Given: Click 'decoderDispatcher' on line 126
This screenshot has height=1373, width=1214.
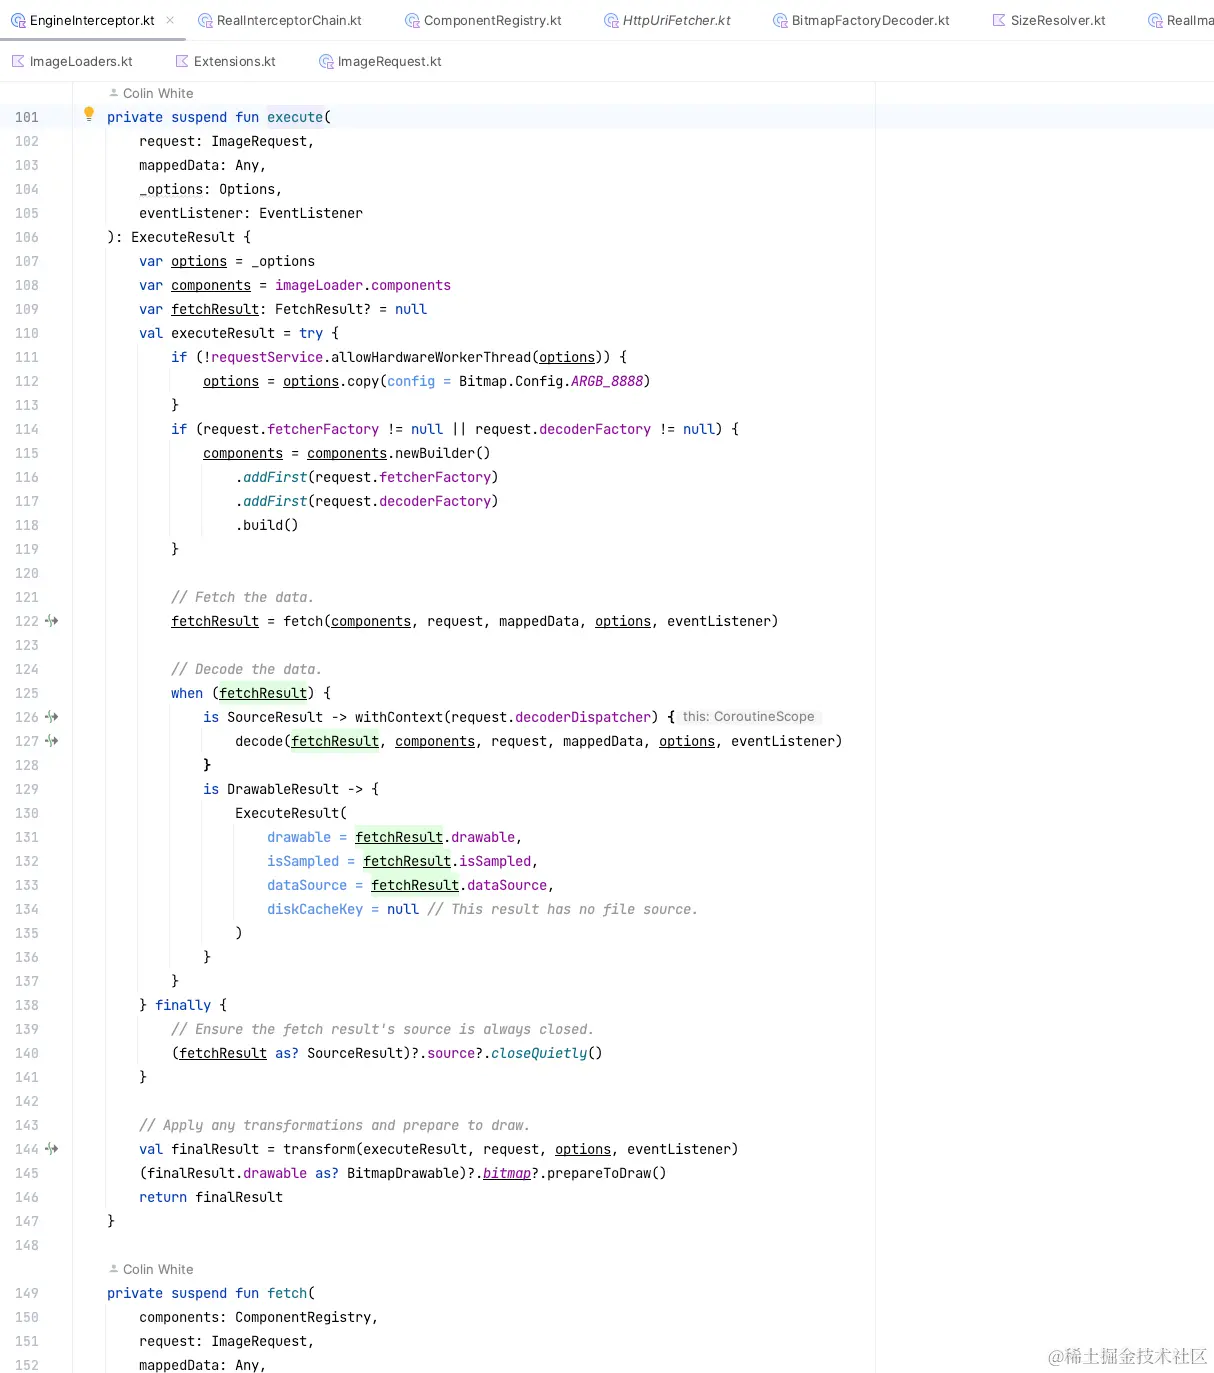Looking at the screenshot, I should tap(583, 717).
